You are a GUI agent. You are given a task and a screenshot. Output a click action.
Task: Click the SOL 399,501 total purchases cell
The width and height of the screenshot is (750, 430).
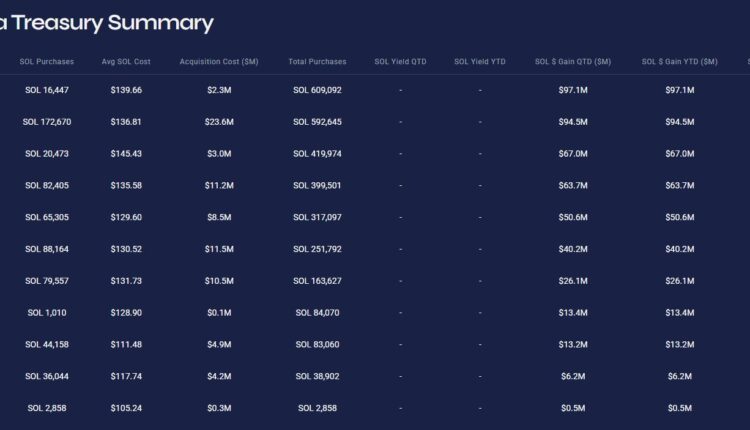point(317,185)
